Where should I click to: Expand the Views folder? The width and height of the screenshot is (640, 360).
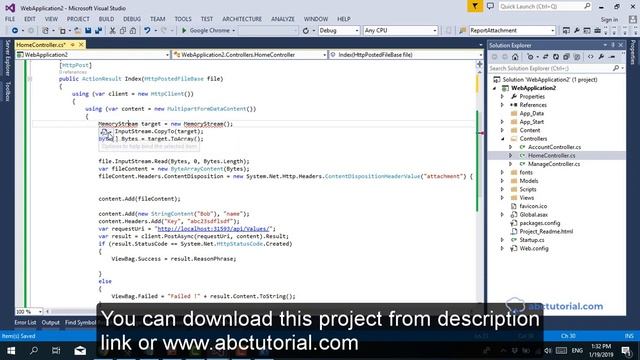(x=502, y=198)
